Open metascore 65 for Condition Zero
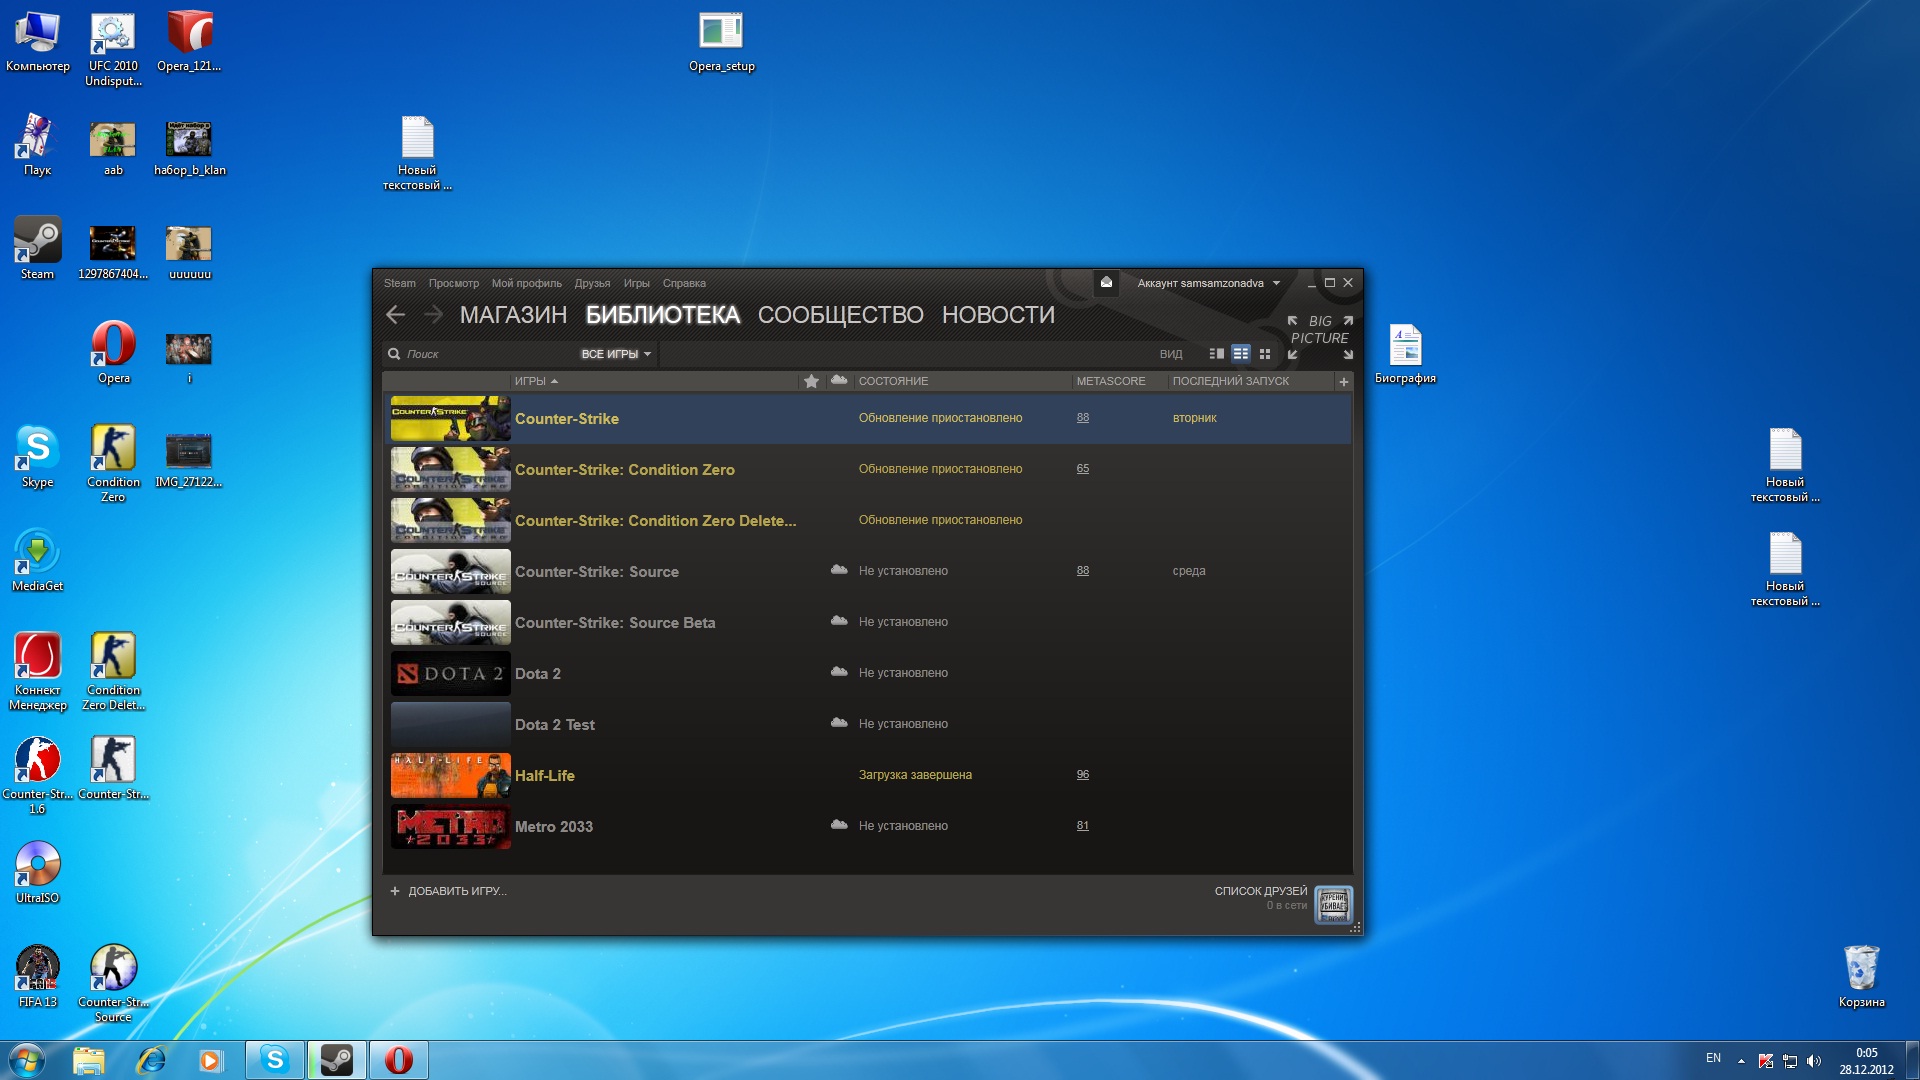 [1083, 469]
